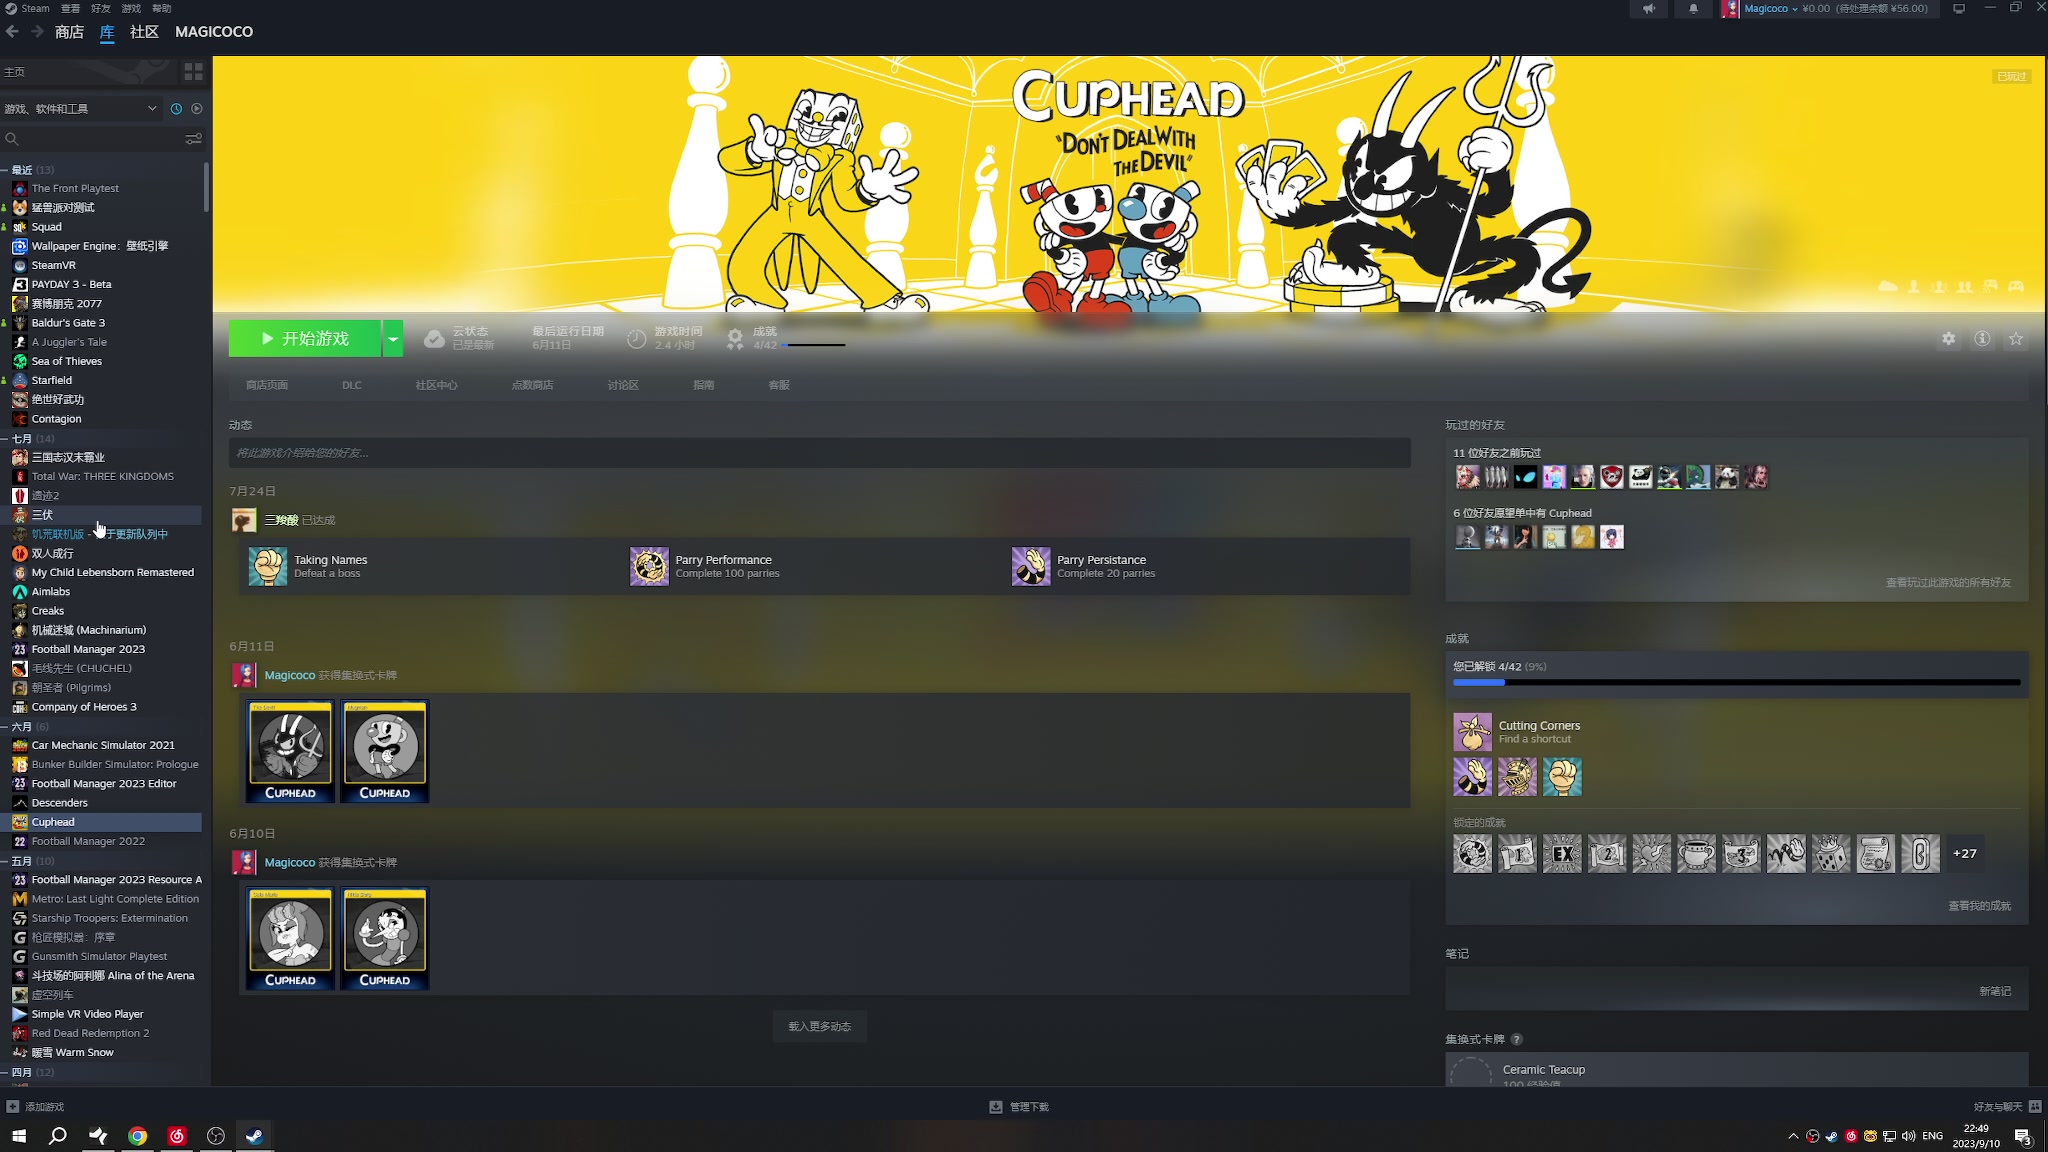Switch library to grid collections view

(193, 72)
